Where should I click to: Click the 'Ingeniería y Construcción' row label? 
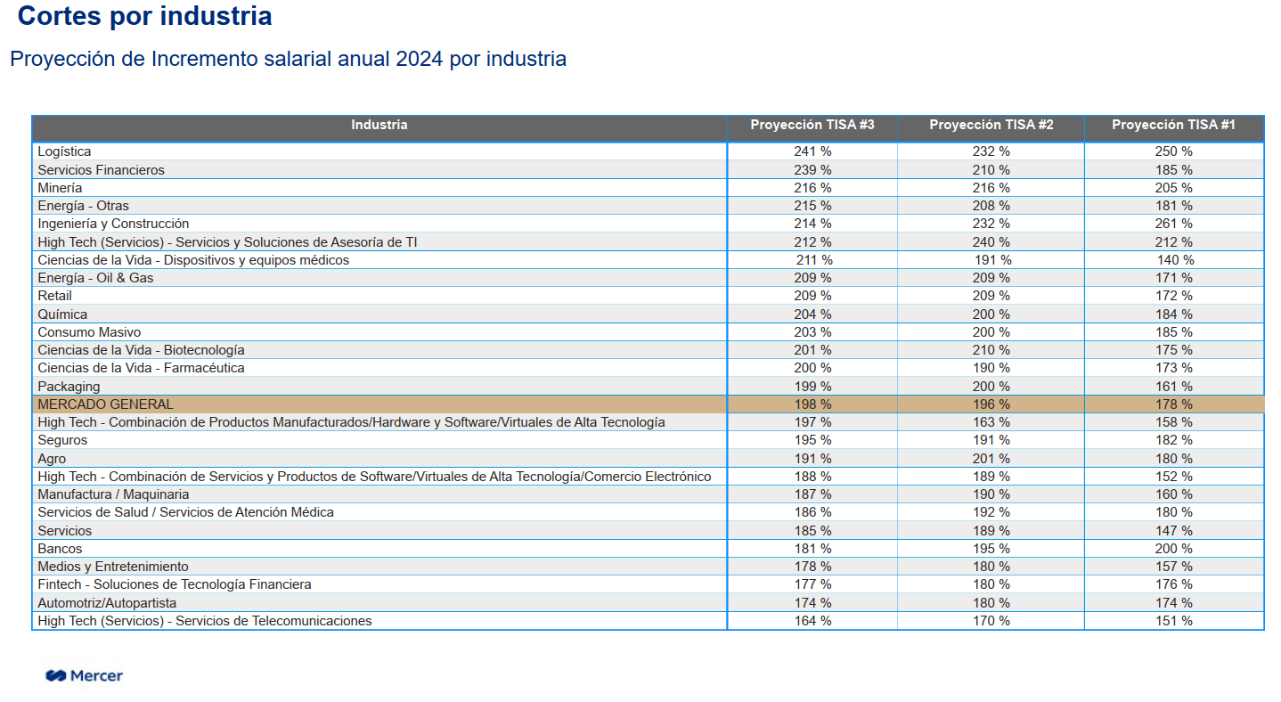click(113, 224)
